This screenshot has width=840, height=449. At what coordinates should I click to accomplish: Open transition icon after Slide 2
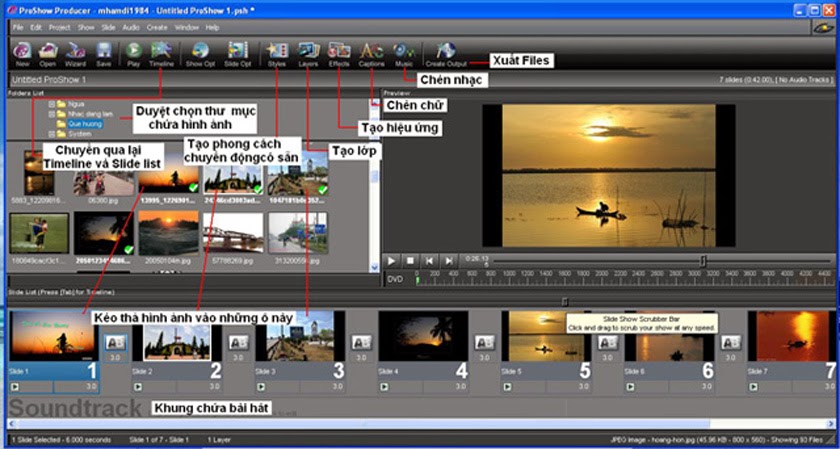click(x=238, y=342)
